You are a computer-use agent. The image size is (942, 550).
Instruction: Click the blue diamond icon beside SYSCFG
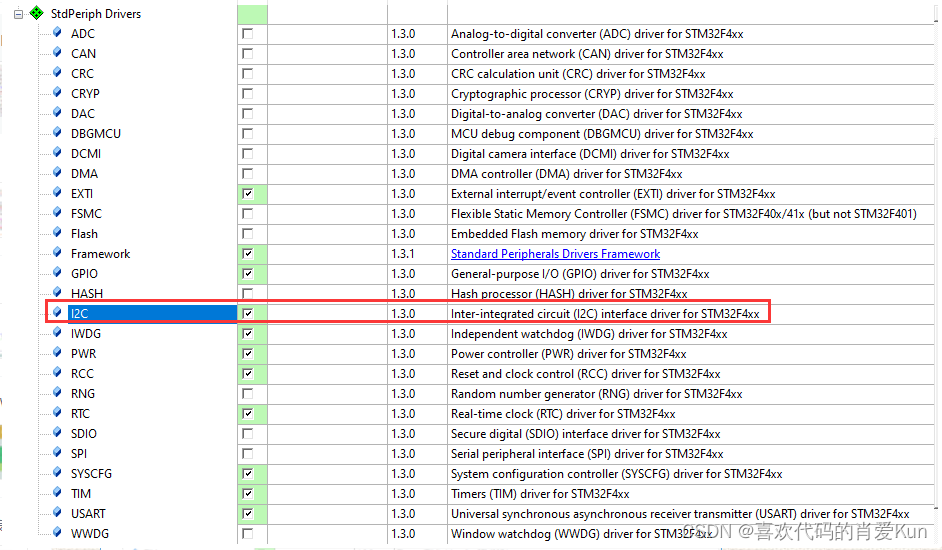pyautogui.click(x=57, y=472)
